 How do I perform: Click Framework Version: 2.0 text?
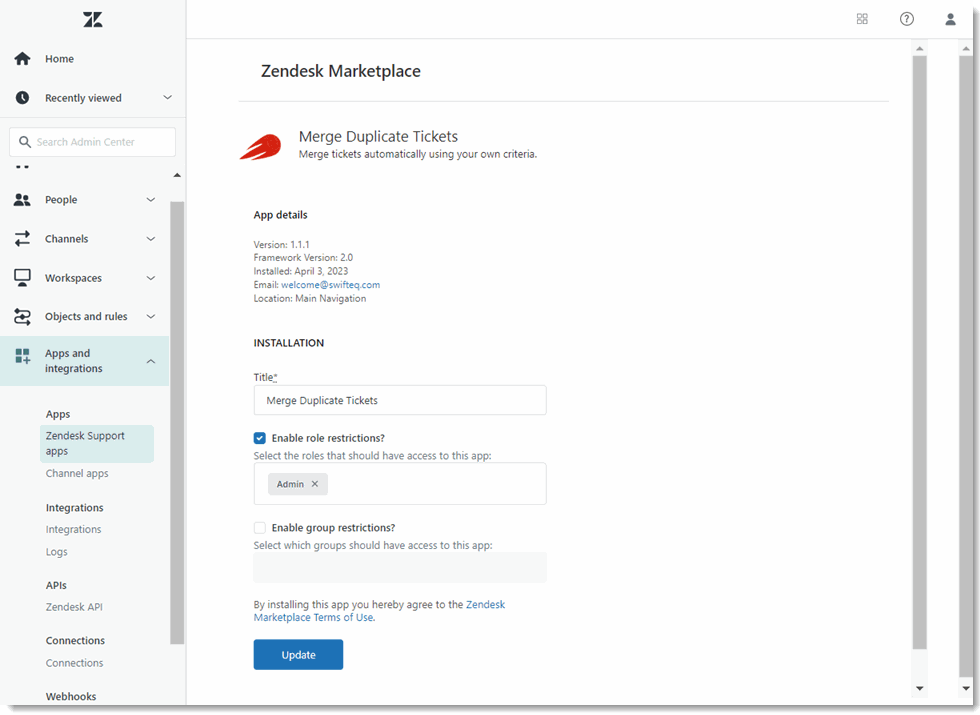[303, 258]
